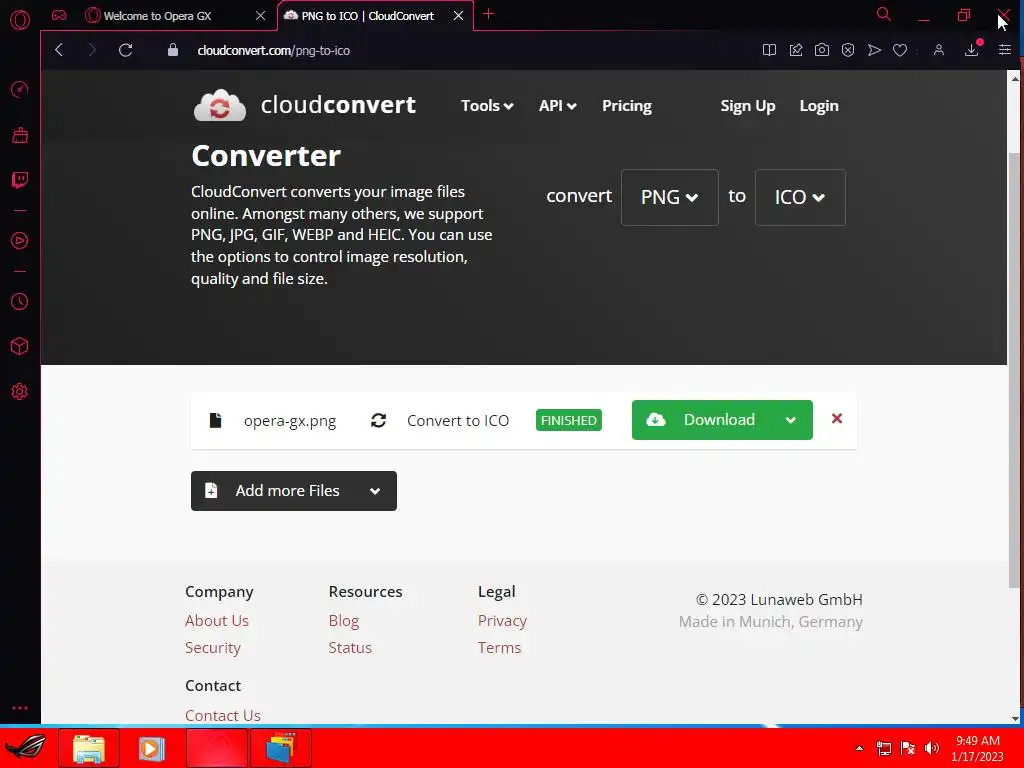
Task: Take a snapshot with camera icon
Action: click(x=822, y=50)
